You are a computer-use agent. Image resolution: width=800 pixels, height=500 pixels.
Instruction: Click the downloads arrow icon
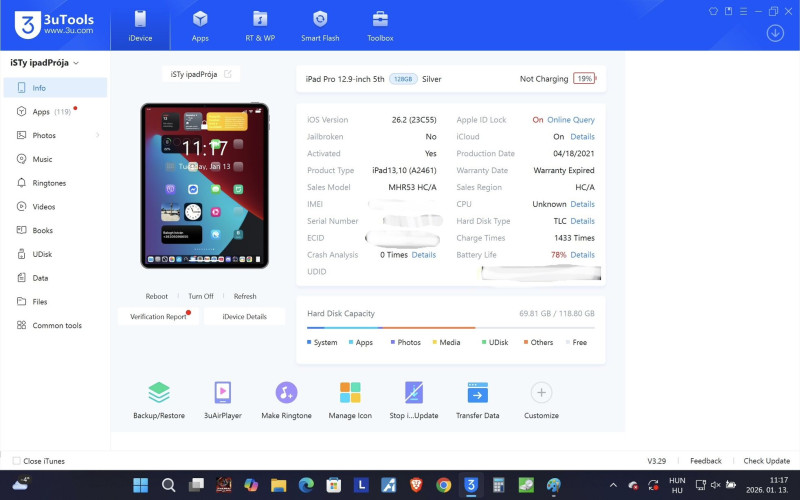[x=775, y=33]
